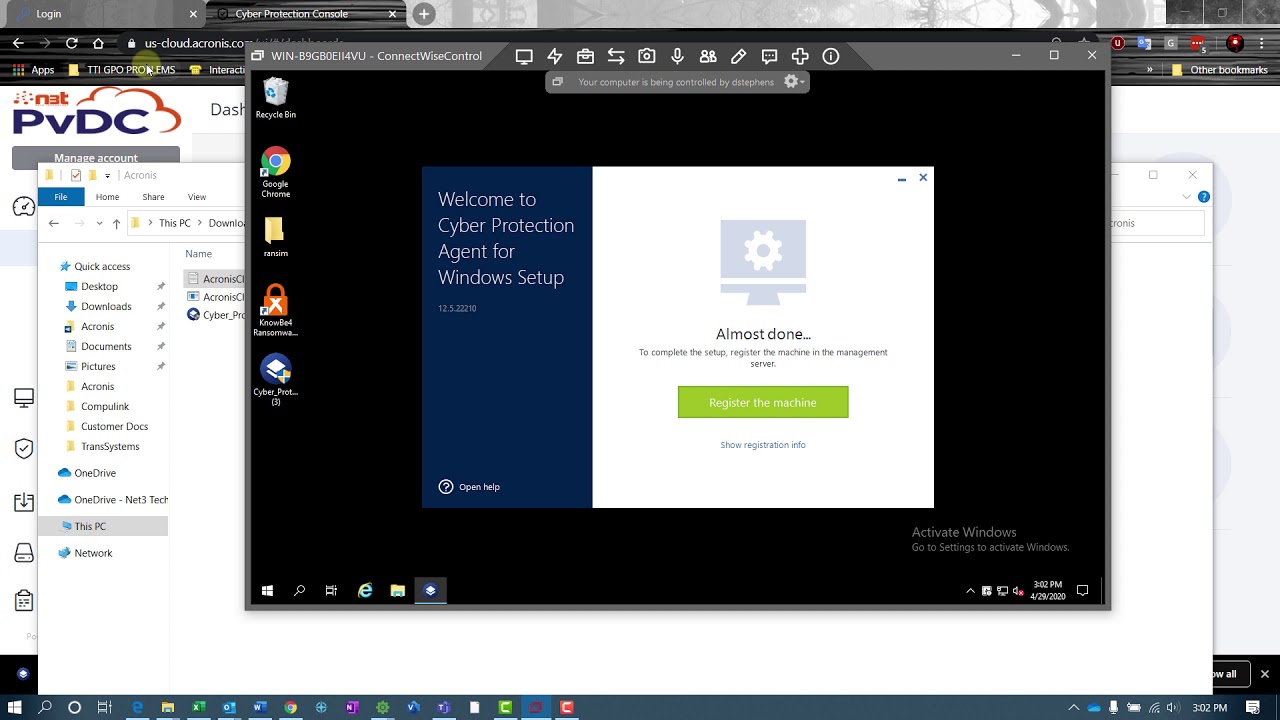Select Network in the navigation pane
Screen dimensions: 1280x720
click(93, 553)
